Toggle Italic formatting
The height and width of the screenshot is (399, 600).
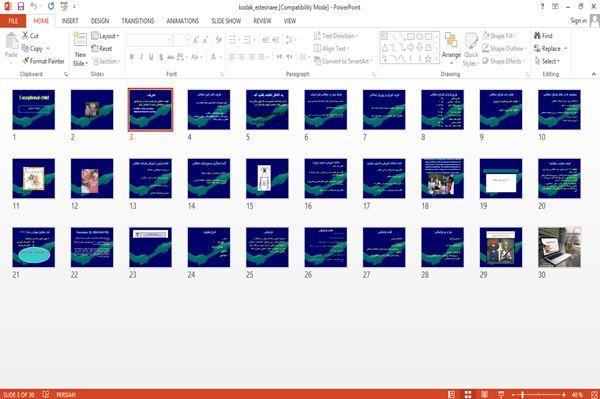point(141,57)
